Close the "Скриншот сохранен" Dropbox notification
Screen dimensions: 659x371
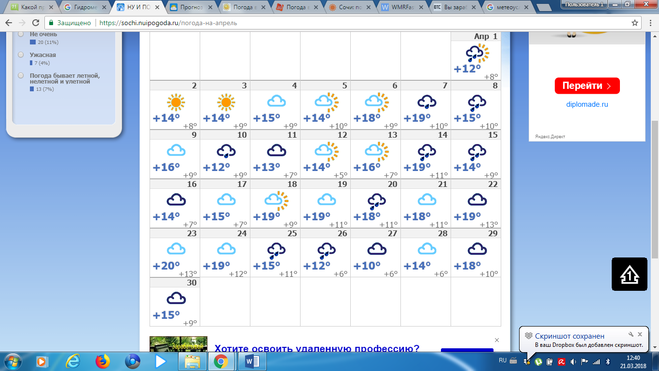tap(640, 334)
